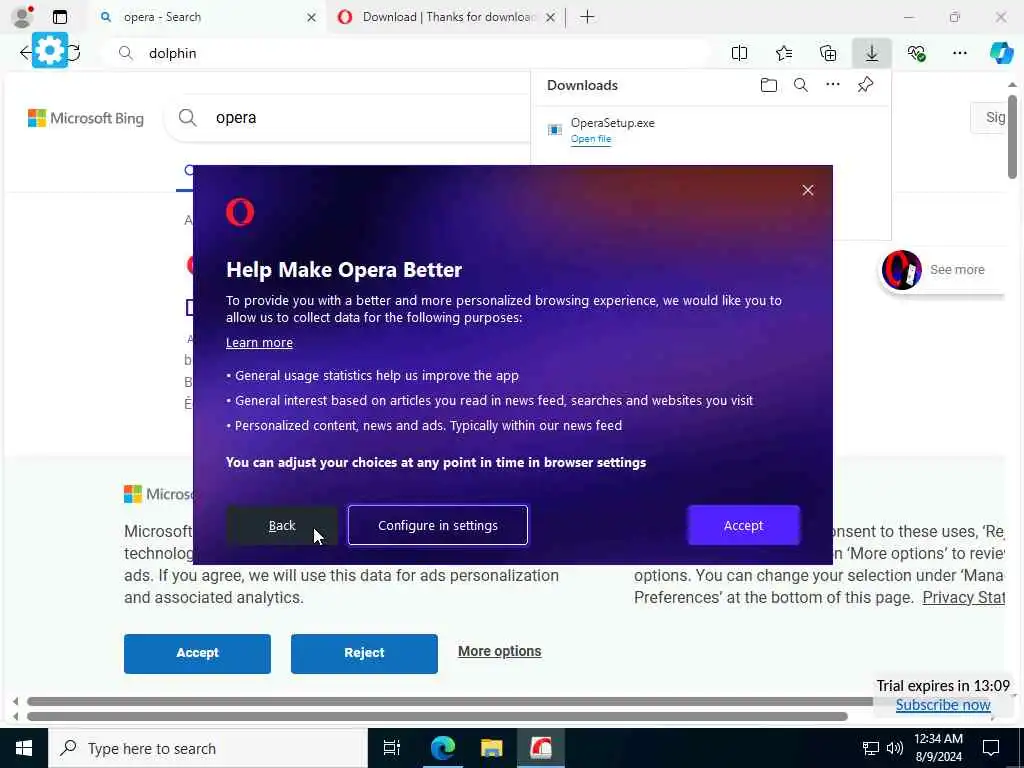Click the Bing search magnifier icon

coord(187,118)
